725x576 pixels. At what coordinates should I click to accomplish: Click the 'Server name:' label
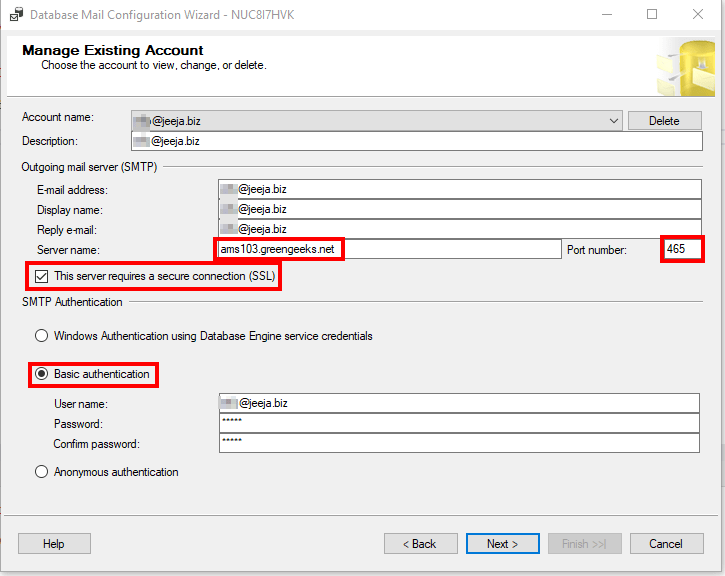(68, 250)
